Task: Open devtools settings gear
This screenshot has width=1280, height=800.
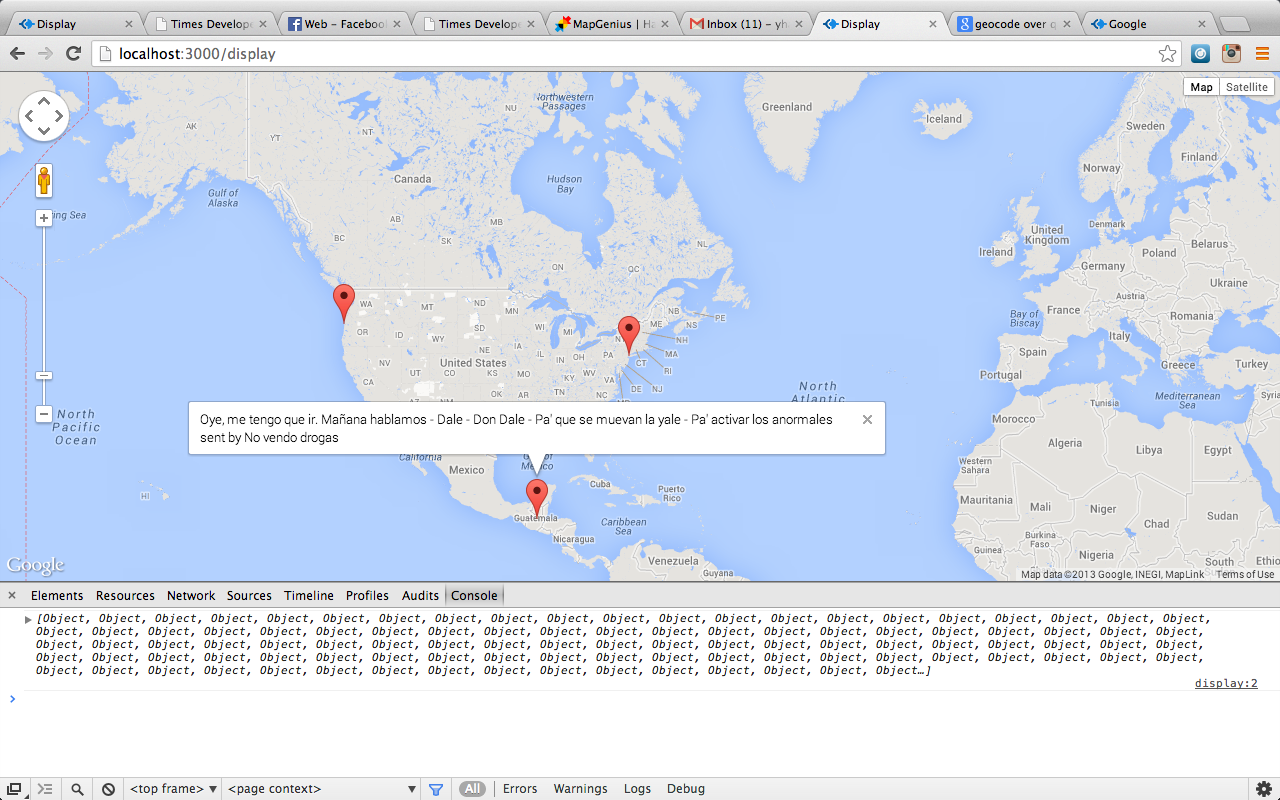Action: click(x=1264, y=789)
